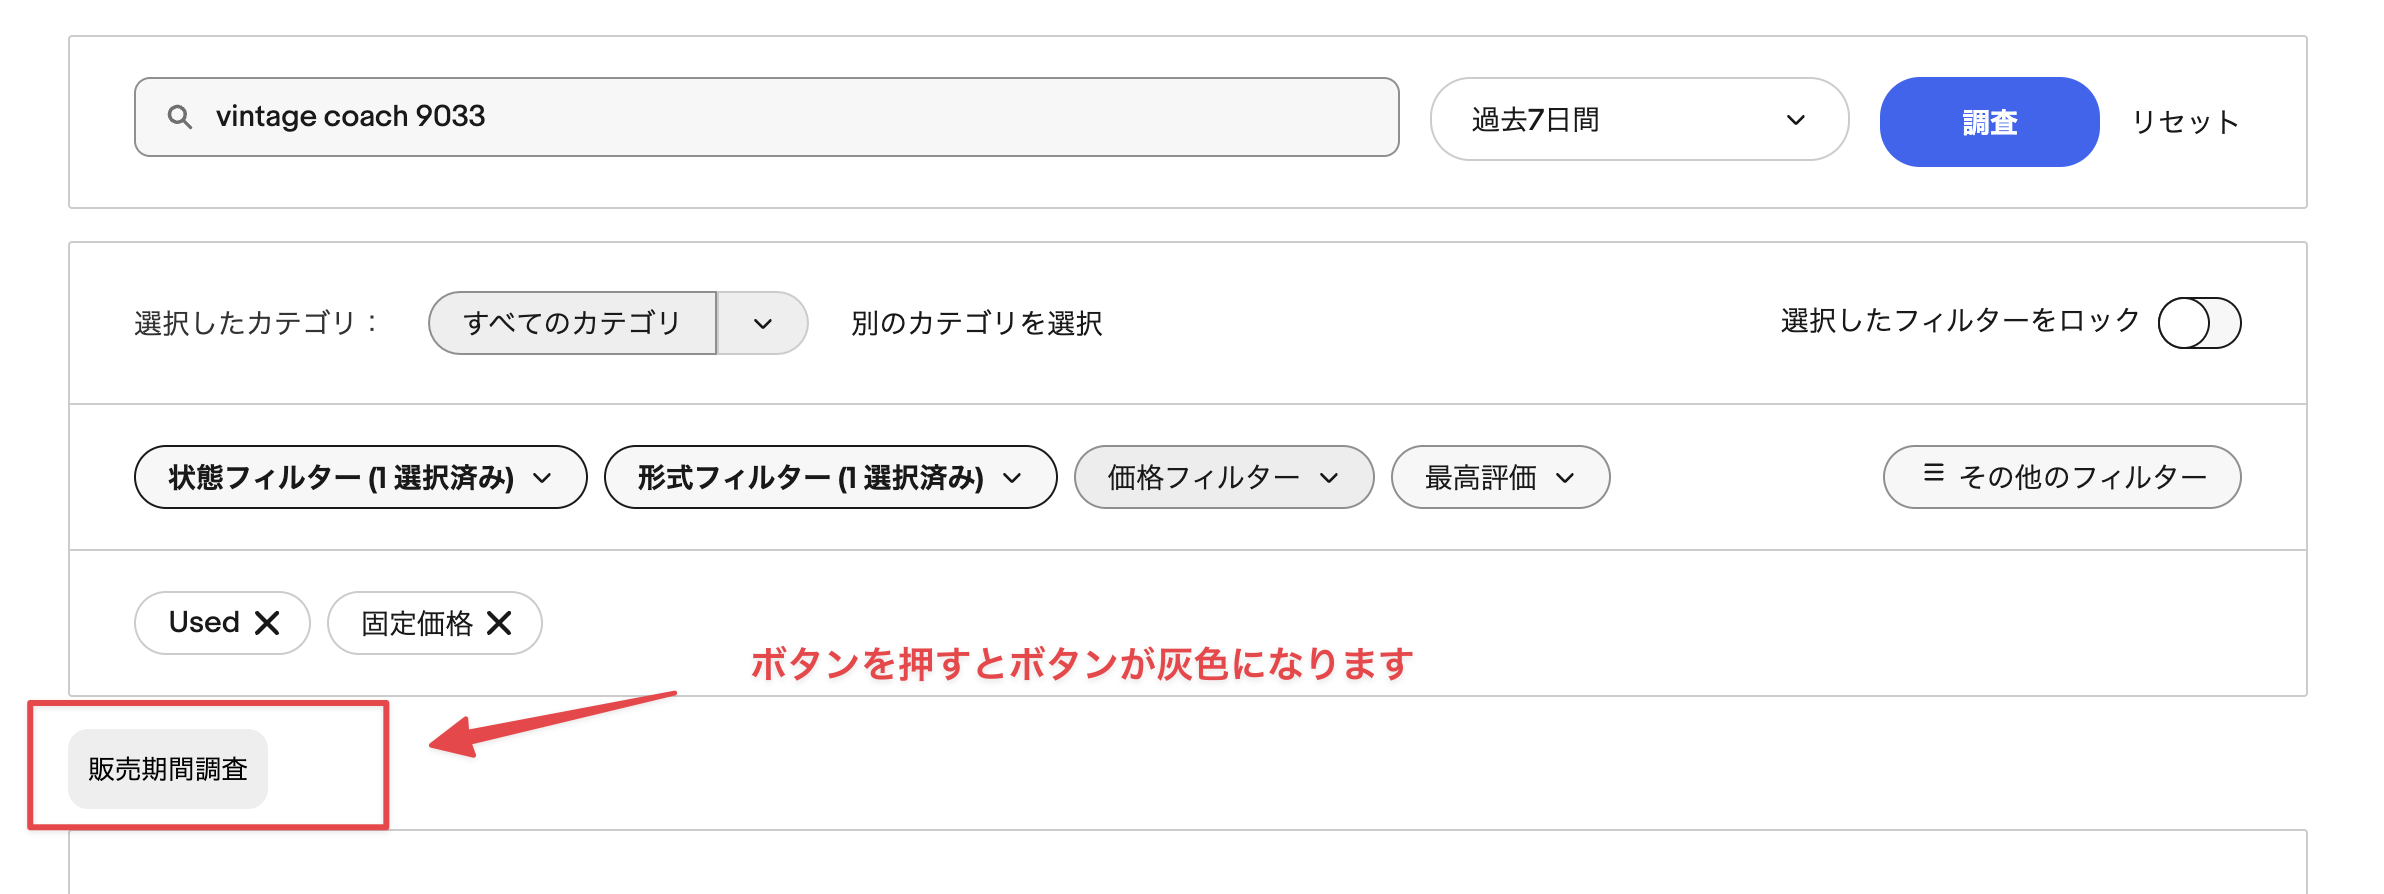Screen dimensions: 2384x894
Task: Remove the Used filter chip with X
Action: coord(267,623)
